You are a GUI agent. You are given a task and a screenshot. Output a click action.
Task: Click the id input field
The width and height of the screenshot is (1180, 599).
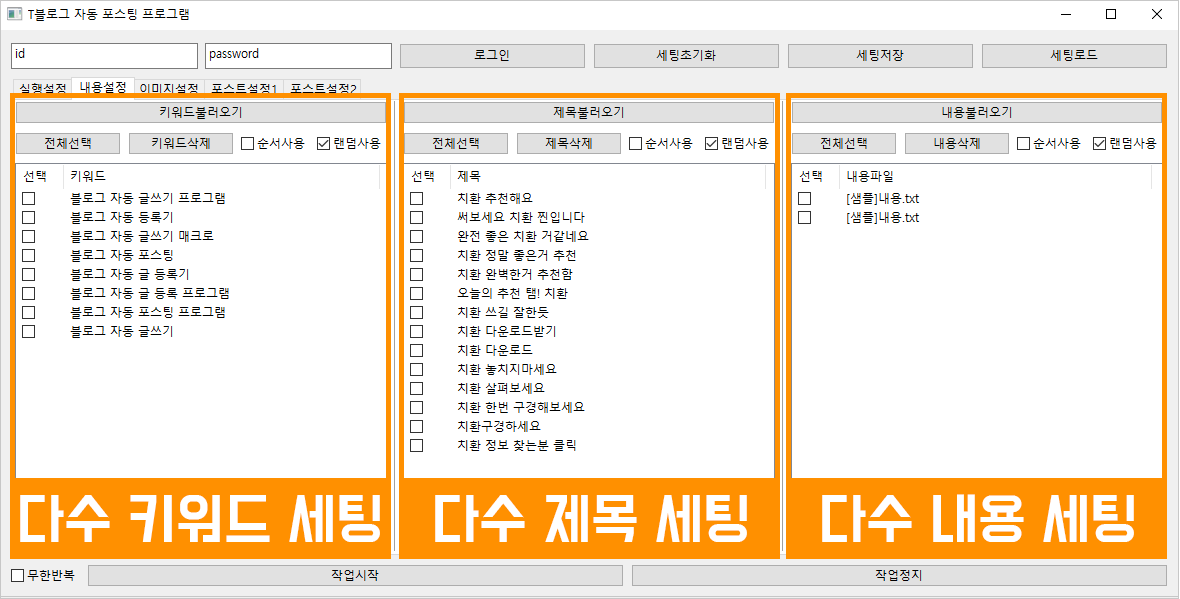tap(104, 55)
